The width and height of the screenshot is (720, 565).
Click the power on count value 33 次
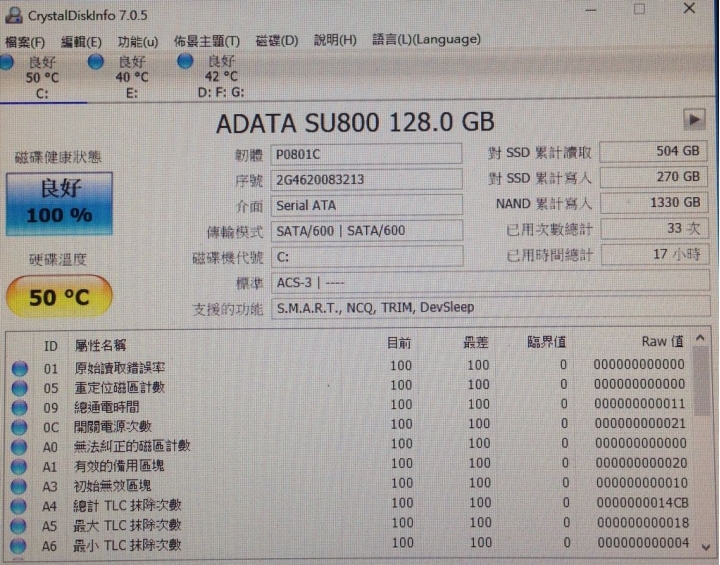coord(654,229)
